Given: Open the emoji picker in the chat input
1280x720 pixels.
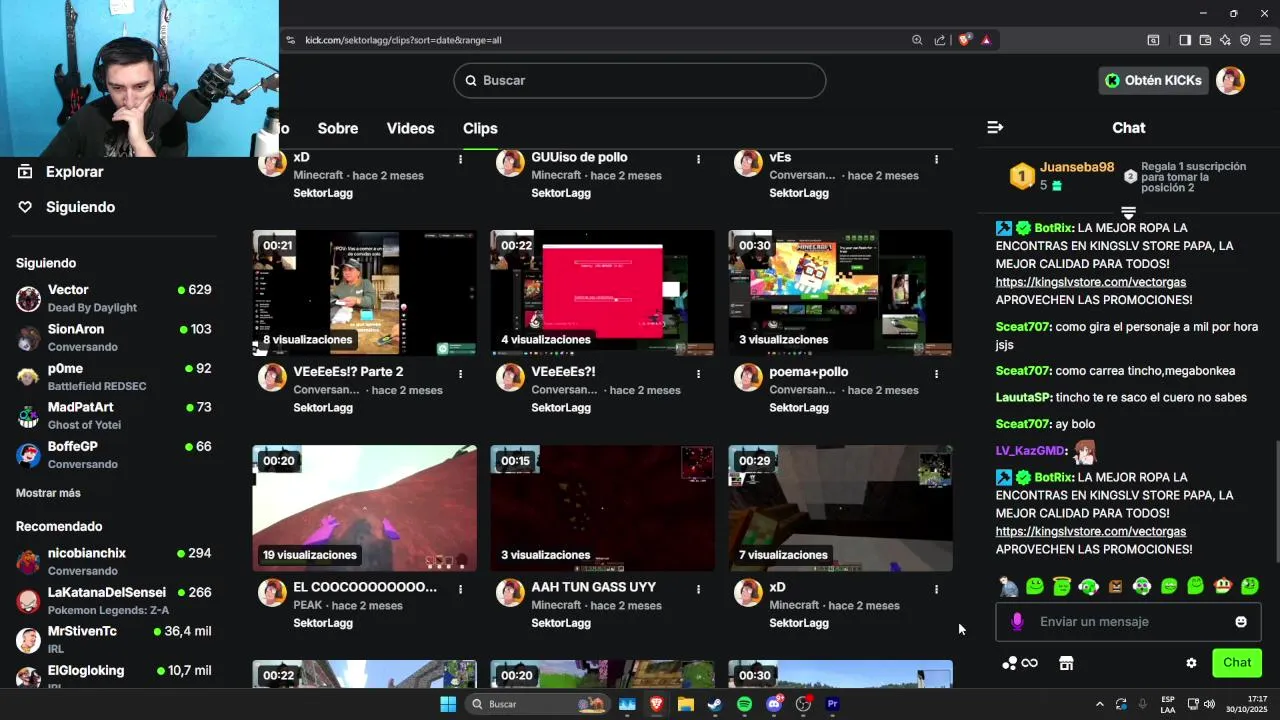Looking at the screenshot, I should pyautogui.click(x=1241, y=622).
